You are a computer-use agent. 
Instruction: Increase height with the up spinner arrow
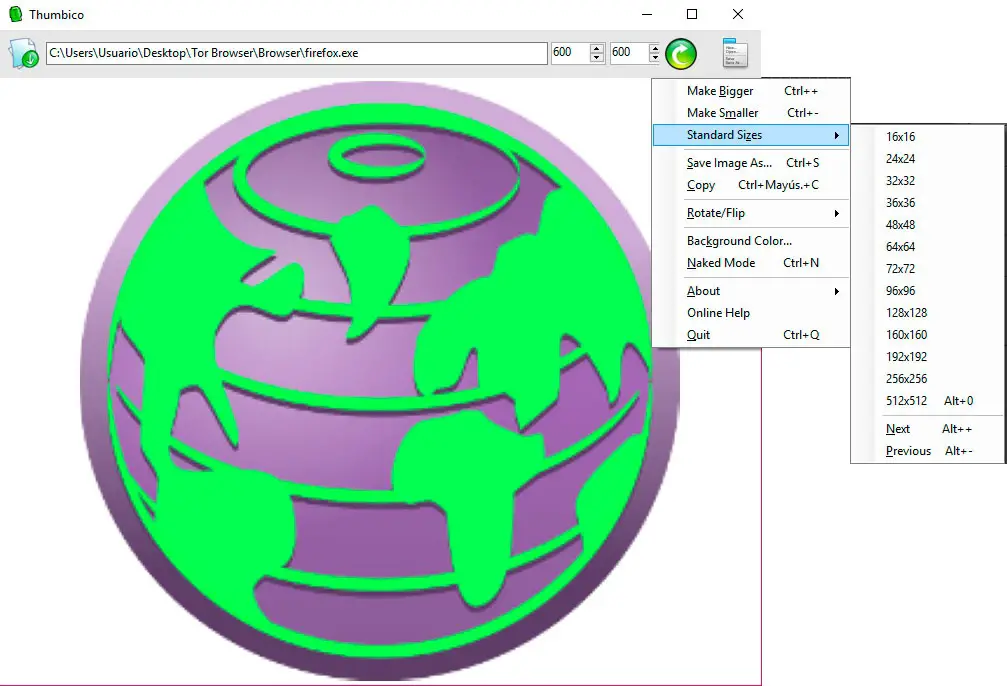[x=654, y=48]
